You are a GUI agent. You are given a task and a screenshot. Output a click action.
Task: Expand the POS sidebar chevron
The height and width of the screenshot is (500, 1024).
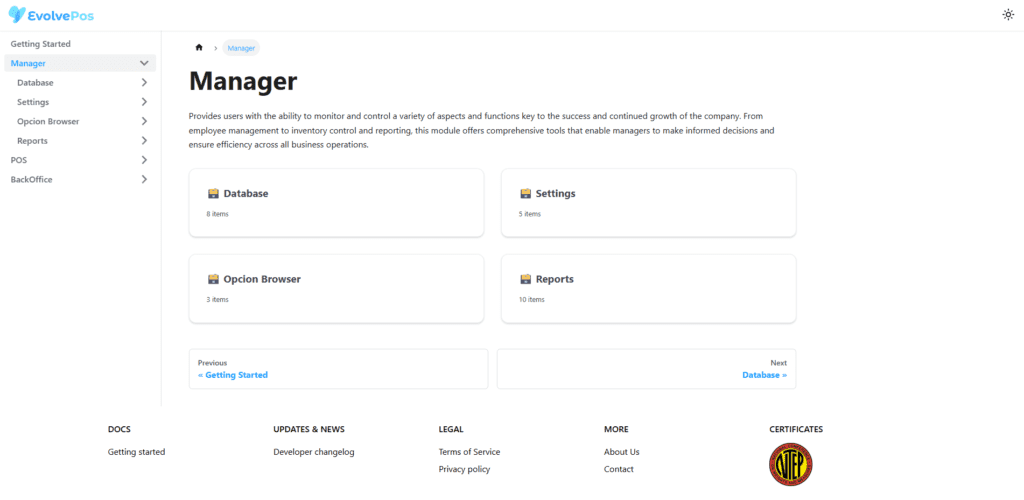tap(144, 160)
